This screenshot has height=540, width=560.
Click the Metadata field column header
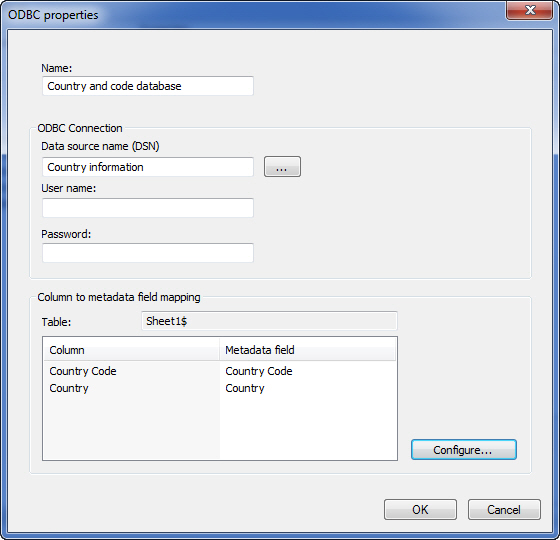click(x=308, y=350)
